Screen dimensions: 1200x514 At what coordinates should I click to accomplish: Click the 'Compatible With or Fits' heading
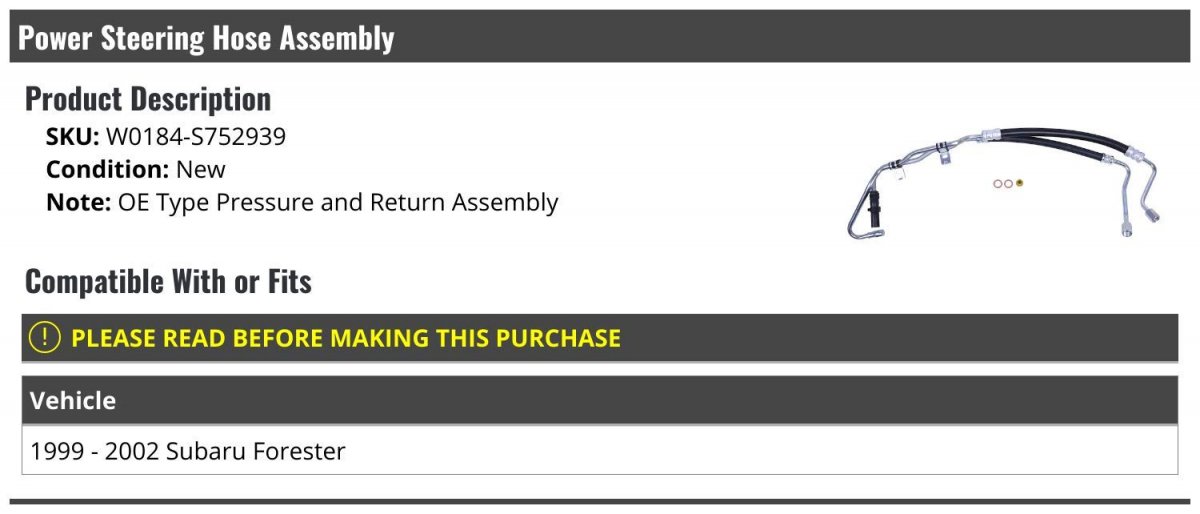pyautogui.click(x=168, y=282)
